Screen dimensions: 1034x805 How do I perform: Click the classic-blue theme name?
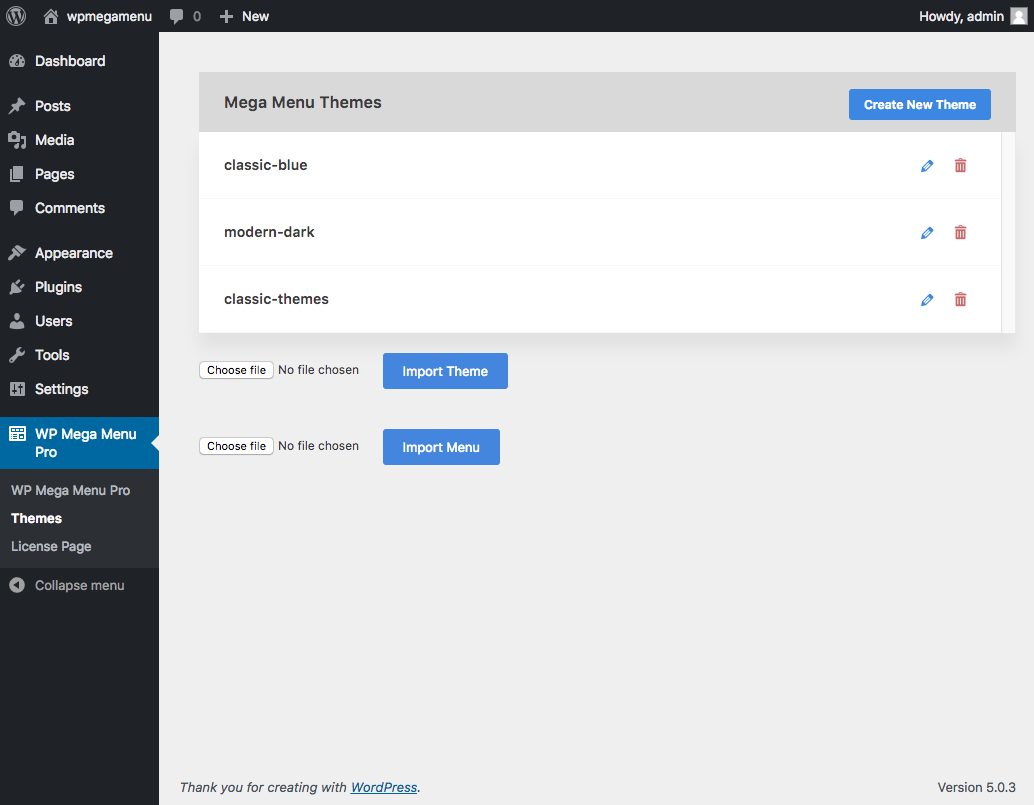pos(266,165)
